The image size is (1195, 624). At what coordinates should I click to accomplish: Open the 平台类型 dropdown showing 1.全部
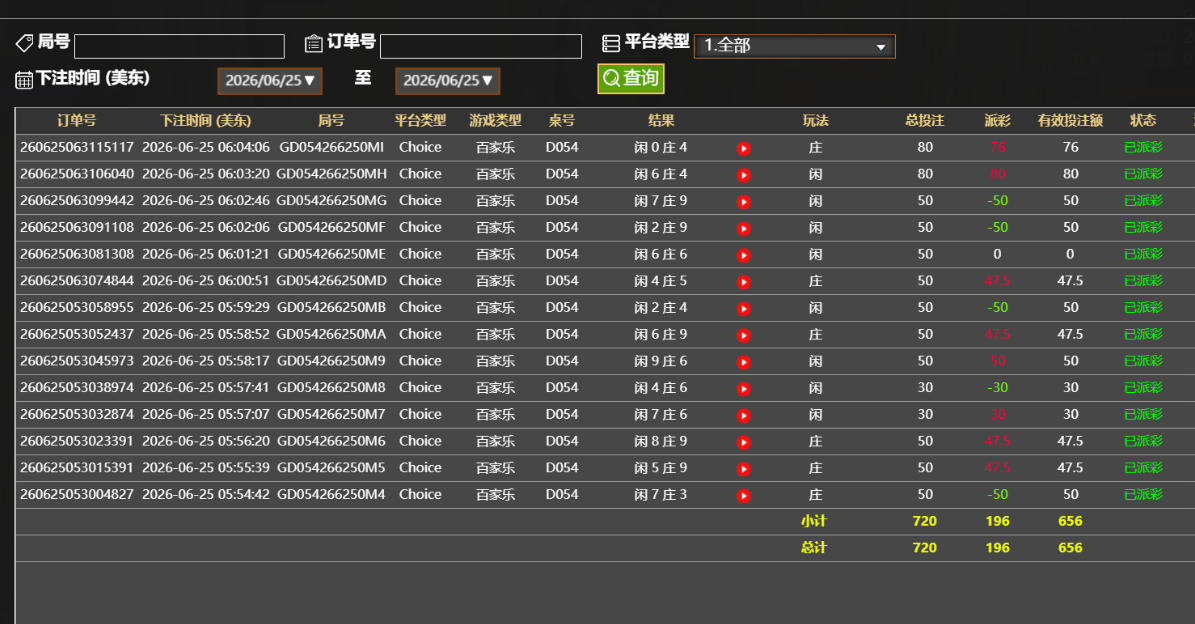794,46
